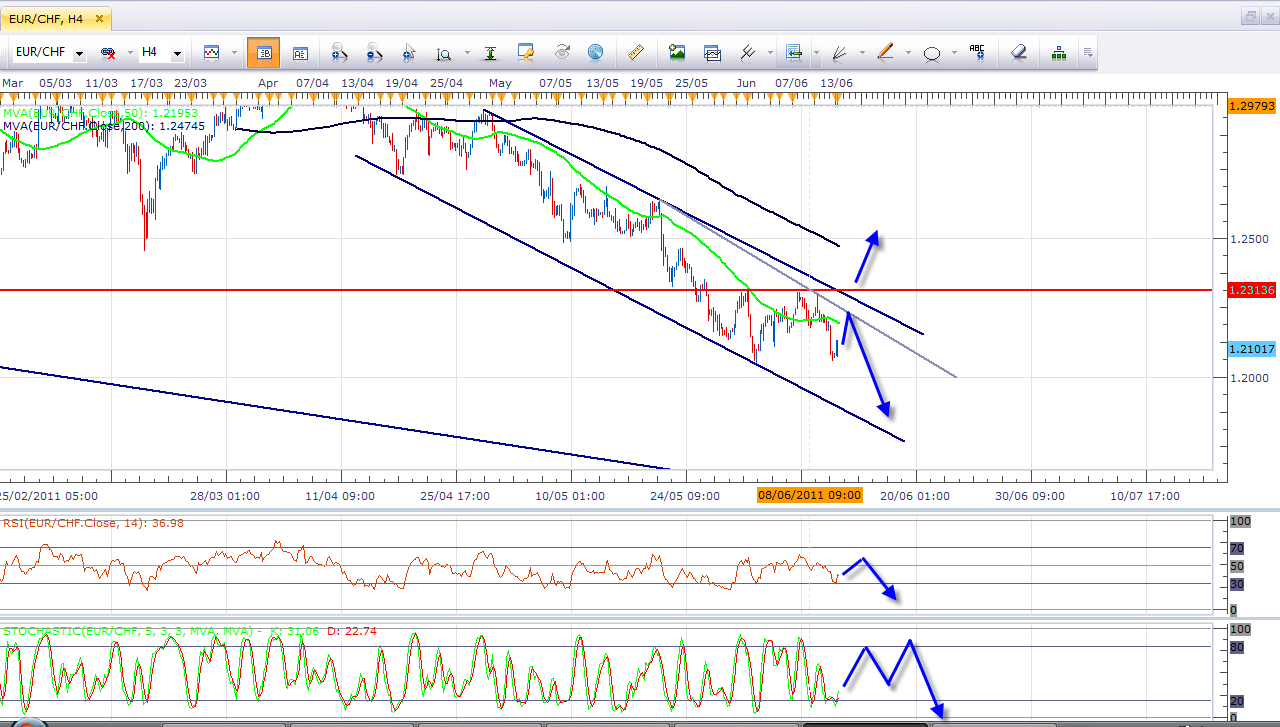Screen dimensions: 1280x727
Task: Click the 20/06 01:00 time axis label
Action: (x=914, y=496)
